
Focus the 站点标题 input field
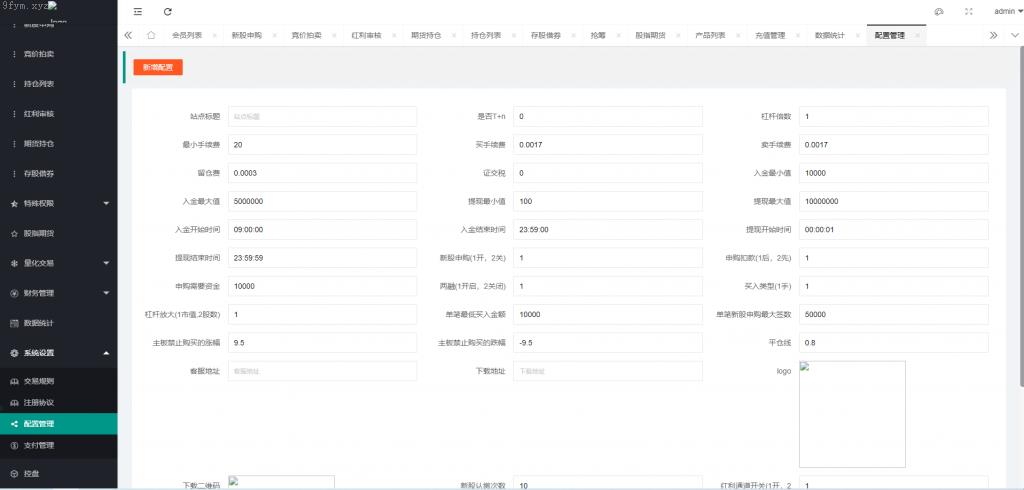pyautogui.click(x=323, y=116)
